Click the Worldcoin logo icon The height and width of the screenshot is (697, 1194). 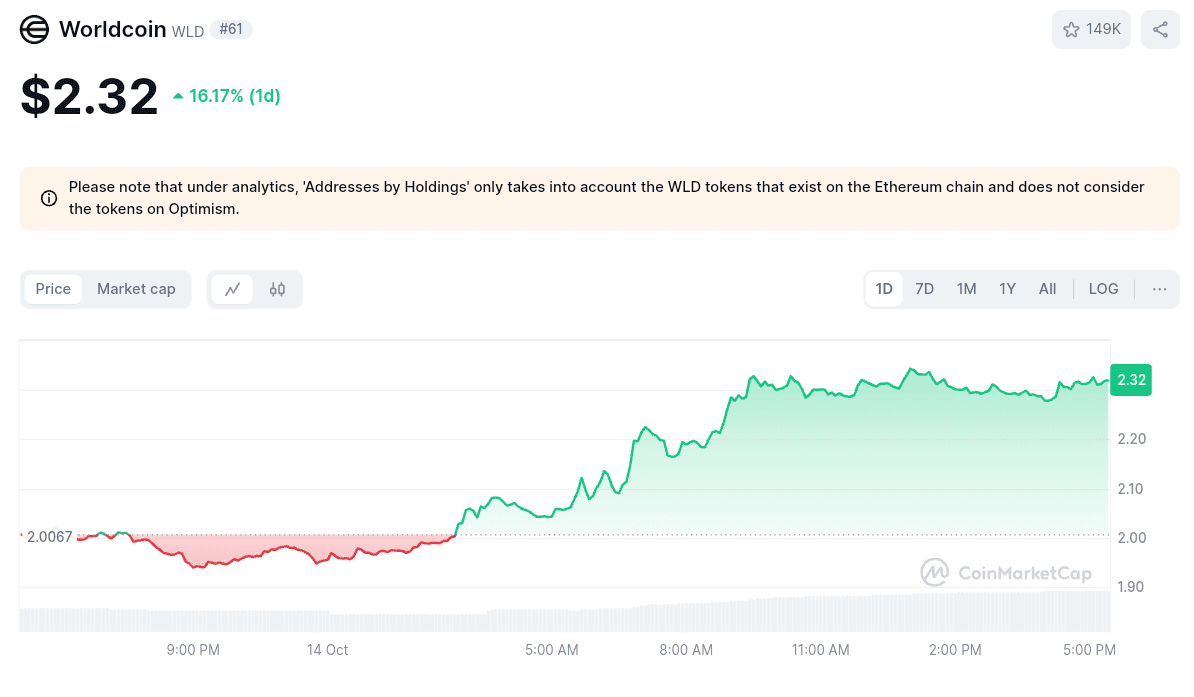click(x=33, y=29)
